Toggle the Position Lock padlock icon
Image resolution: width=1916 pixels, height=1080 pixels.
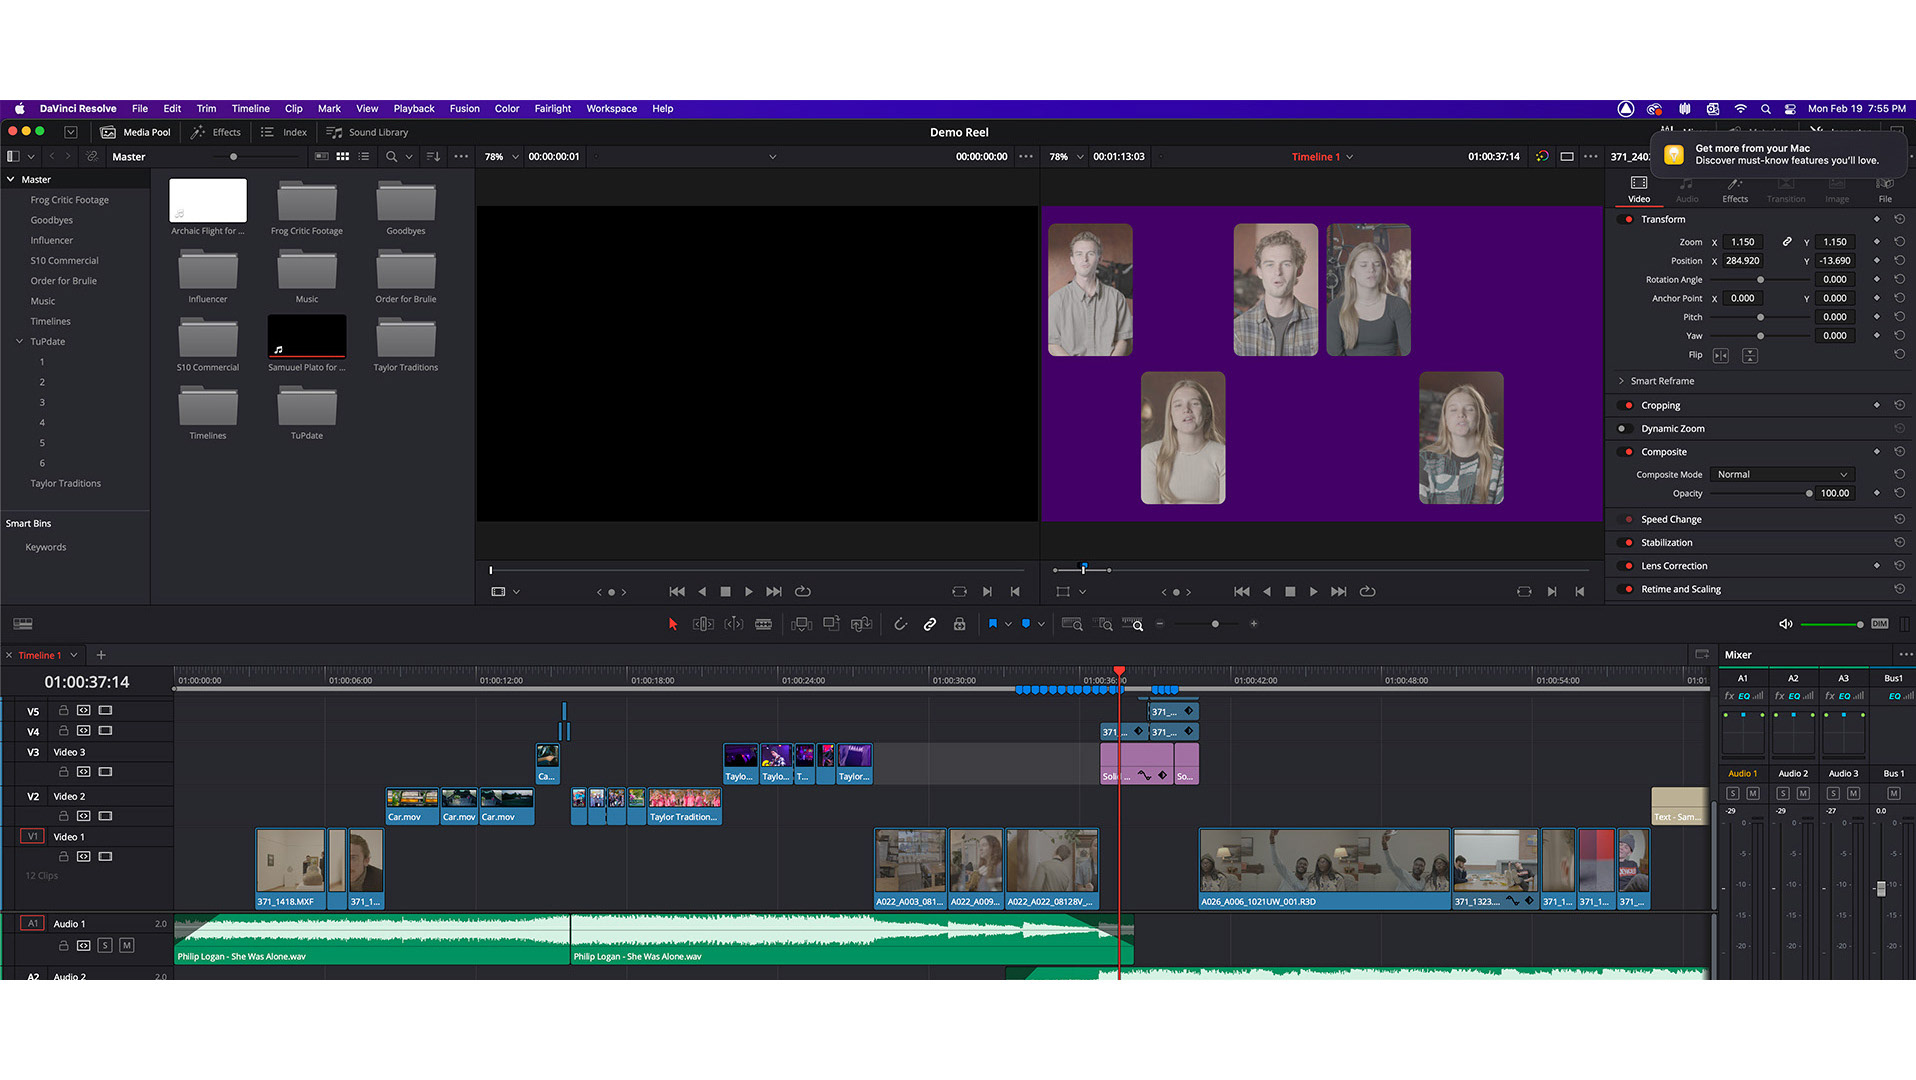(x=959, y=624)
